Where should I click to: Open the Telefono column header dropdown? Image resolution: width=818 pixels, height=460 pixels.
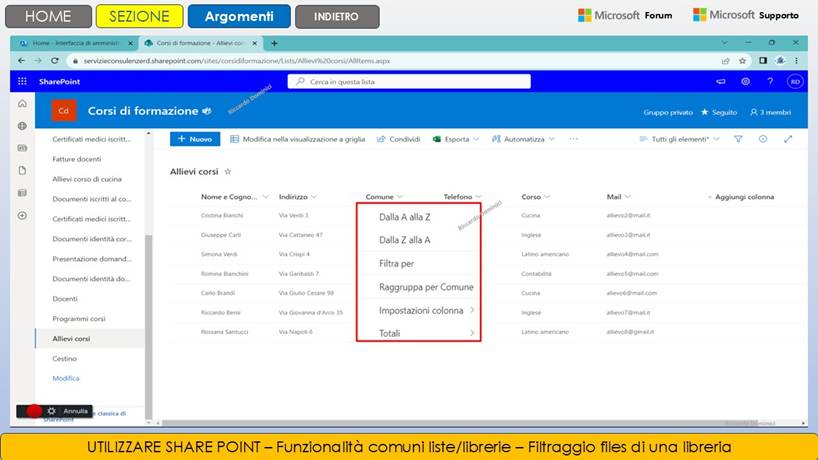(478, 197)
